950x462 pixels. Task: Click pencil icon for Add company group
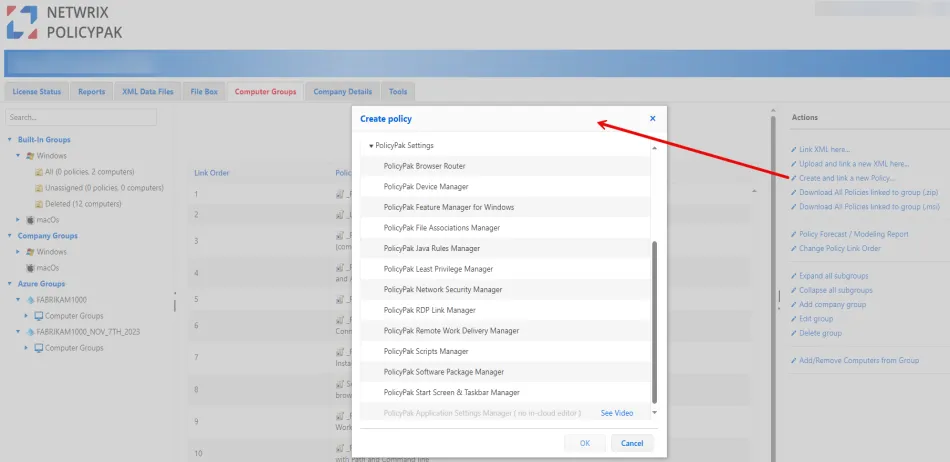[794, 304]
